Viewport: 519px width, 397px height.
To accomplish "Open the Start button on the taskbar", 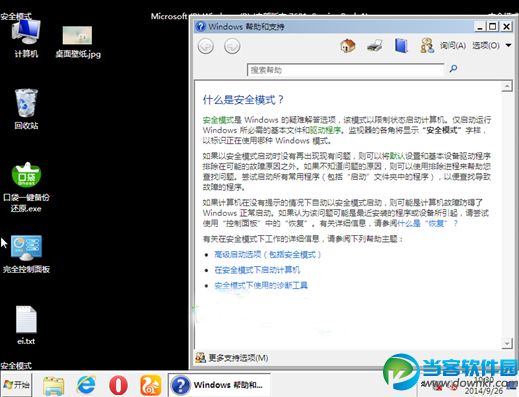I will 16,385.
